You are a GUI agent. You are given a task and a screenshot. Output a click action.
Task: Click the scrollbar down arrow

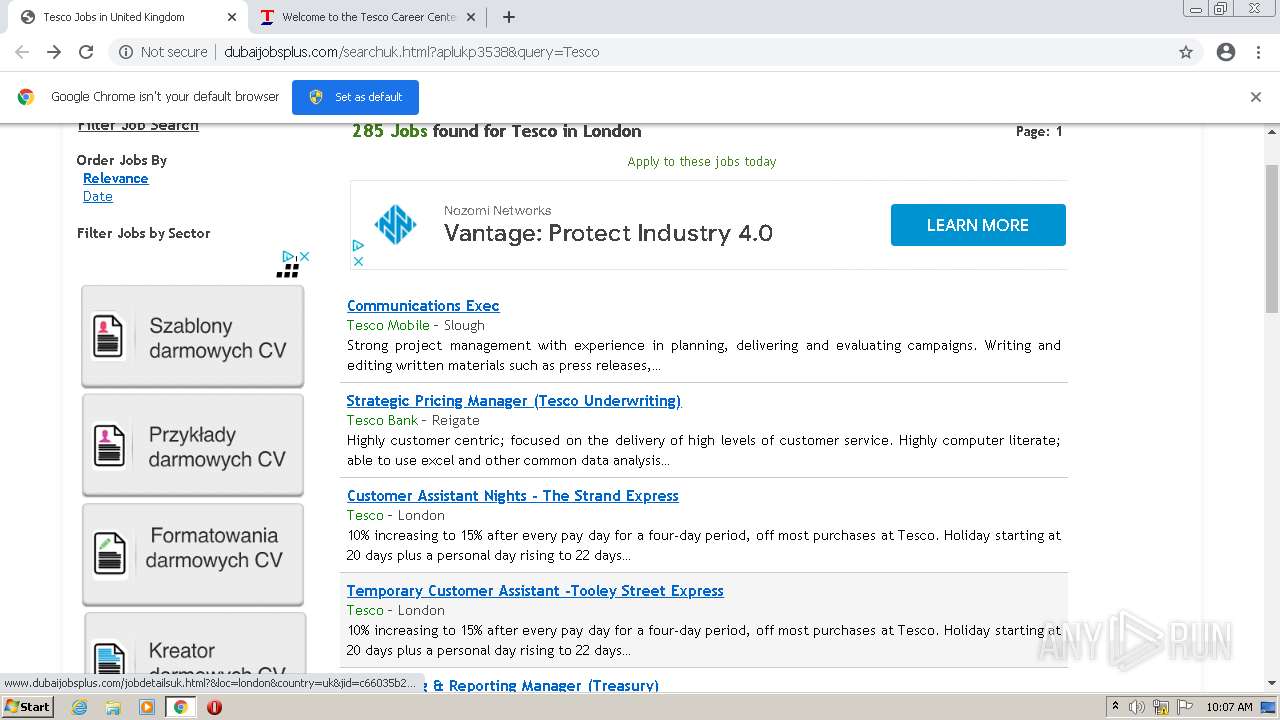click(x=1271, y=685)
